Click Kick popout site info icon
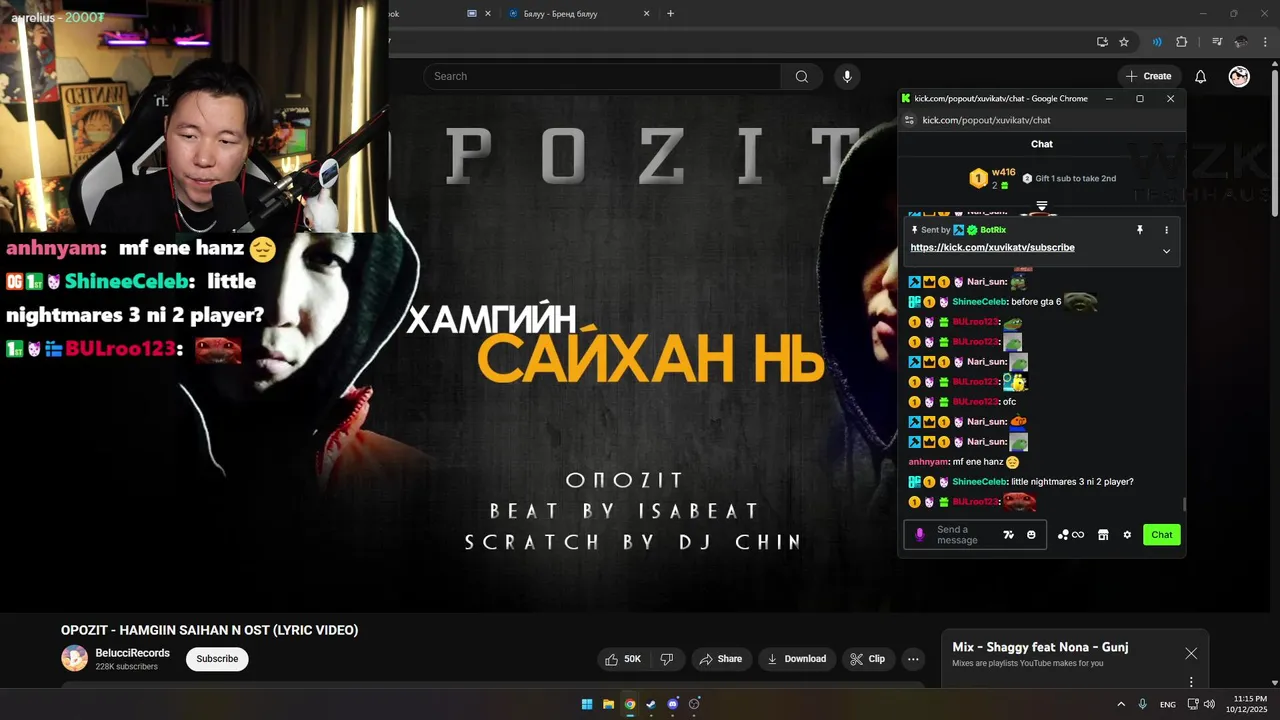The height and width of the screenshot is (720, 1280). [909, 120]
